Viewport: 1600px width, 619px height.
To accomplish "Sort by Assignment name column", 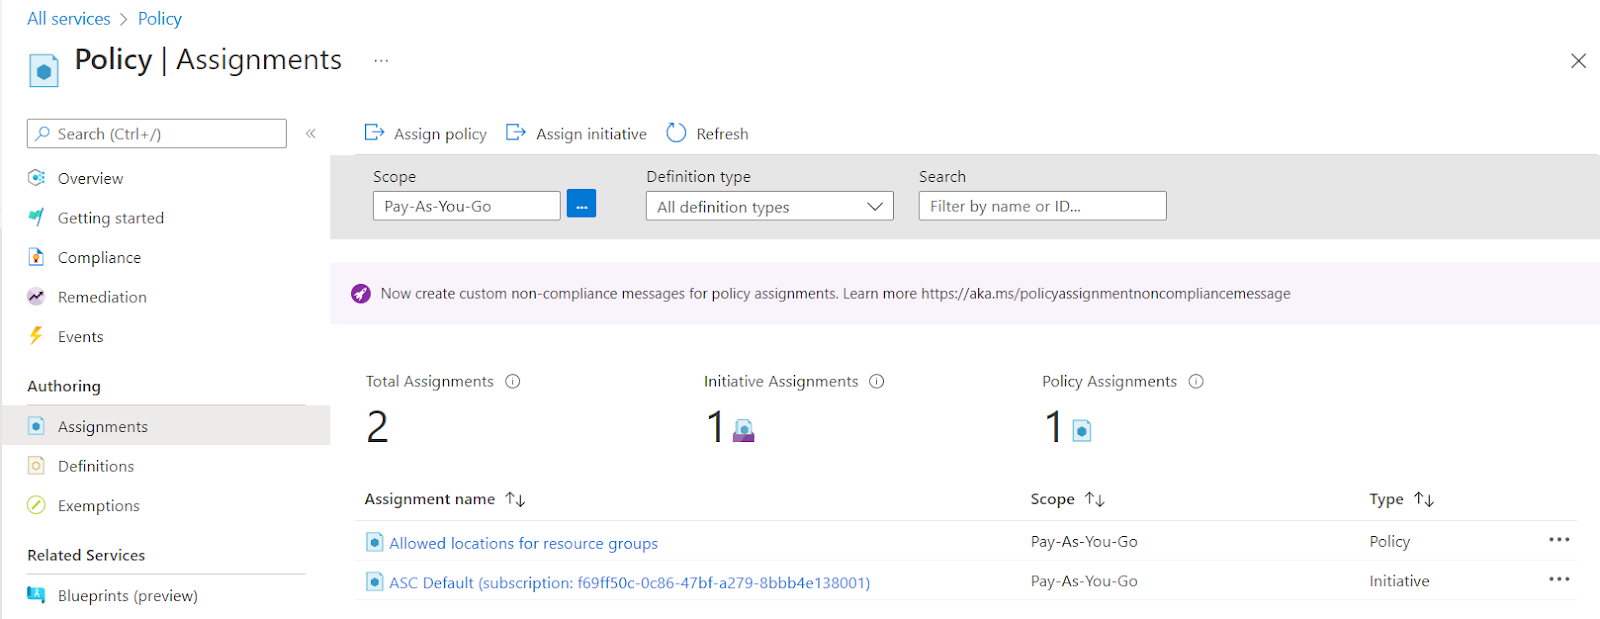I will [515, 499].
